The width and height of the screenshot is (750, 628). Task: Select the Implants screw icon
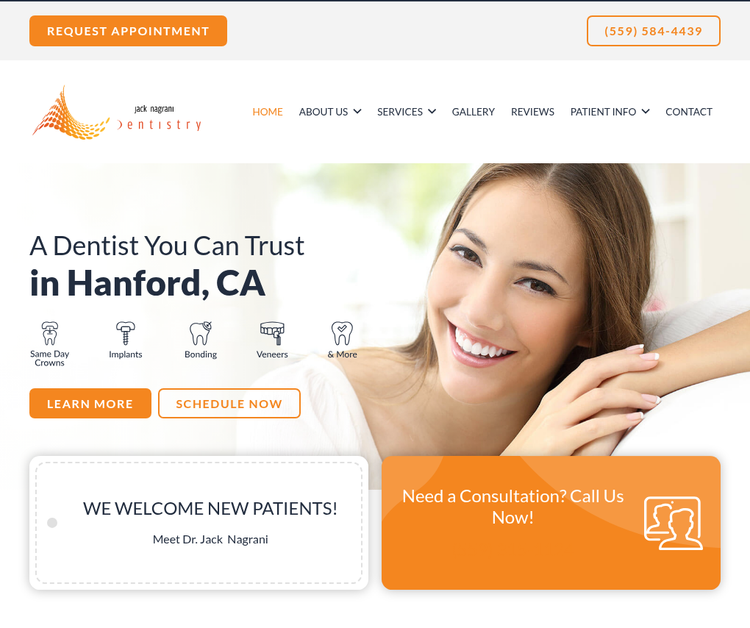(x=125, y=333)
